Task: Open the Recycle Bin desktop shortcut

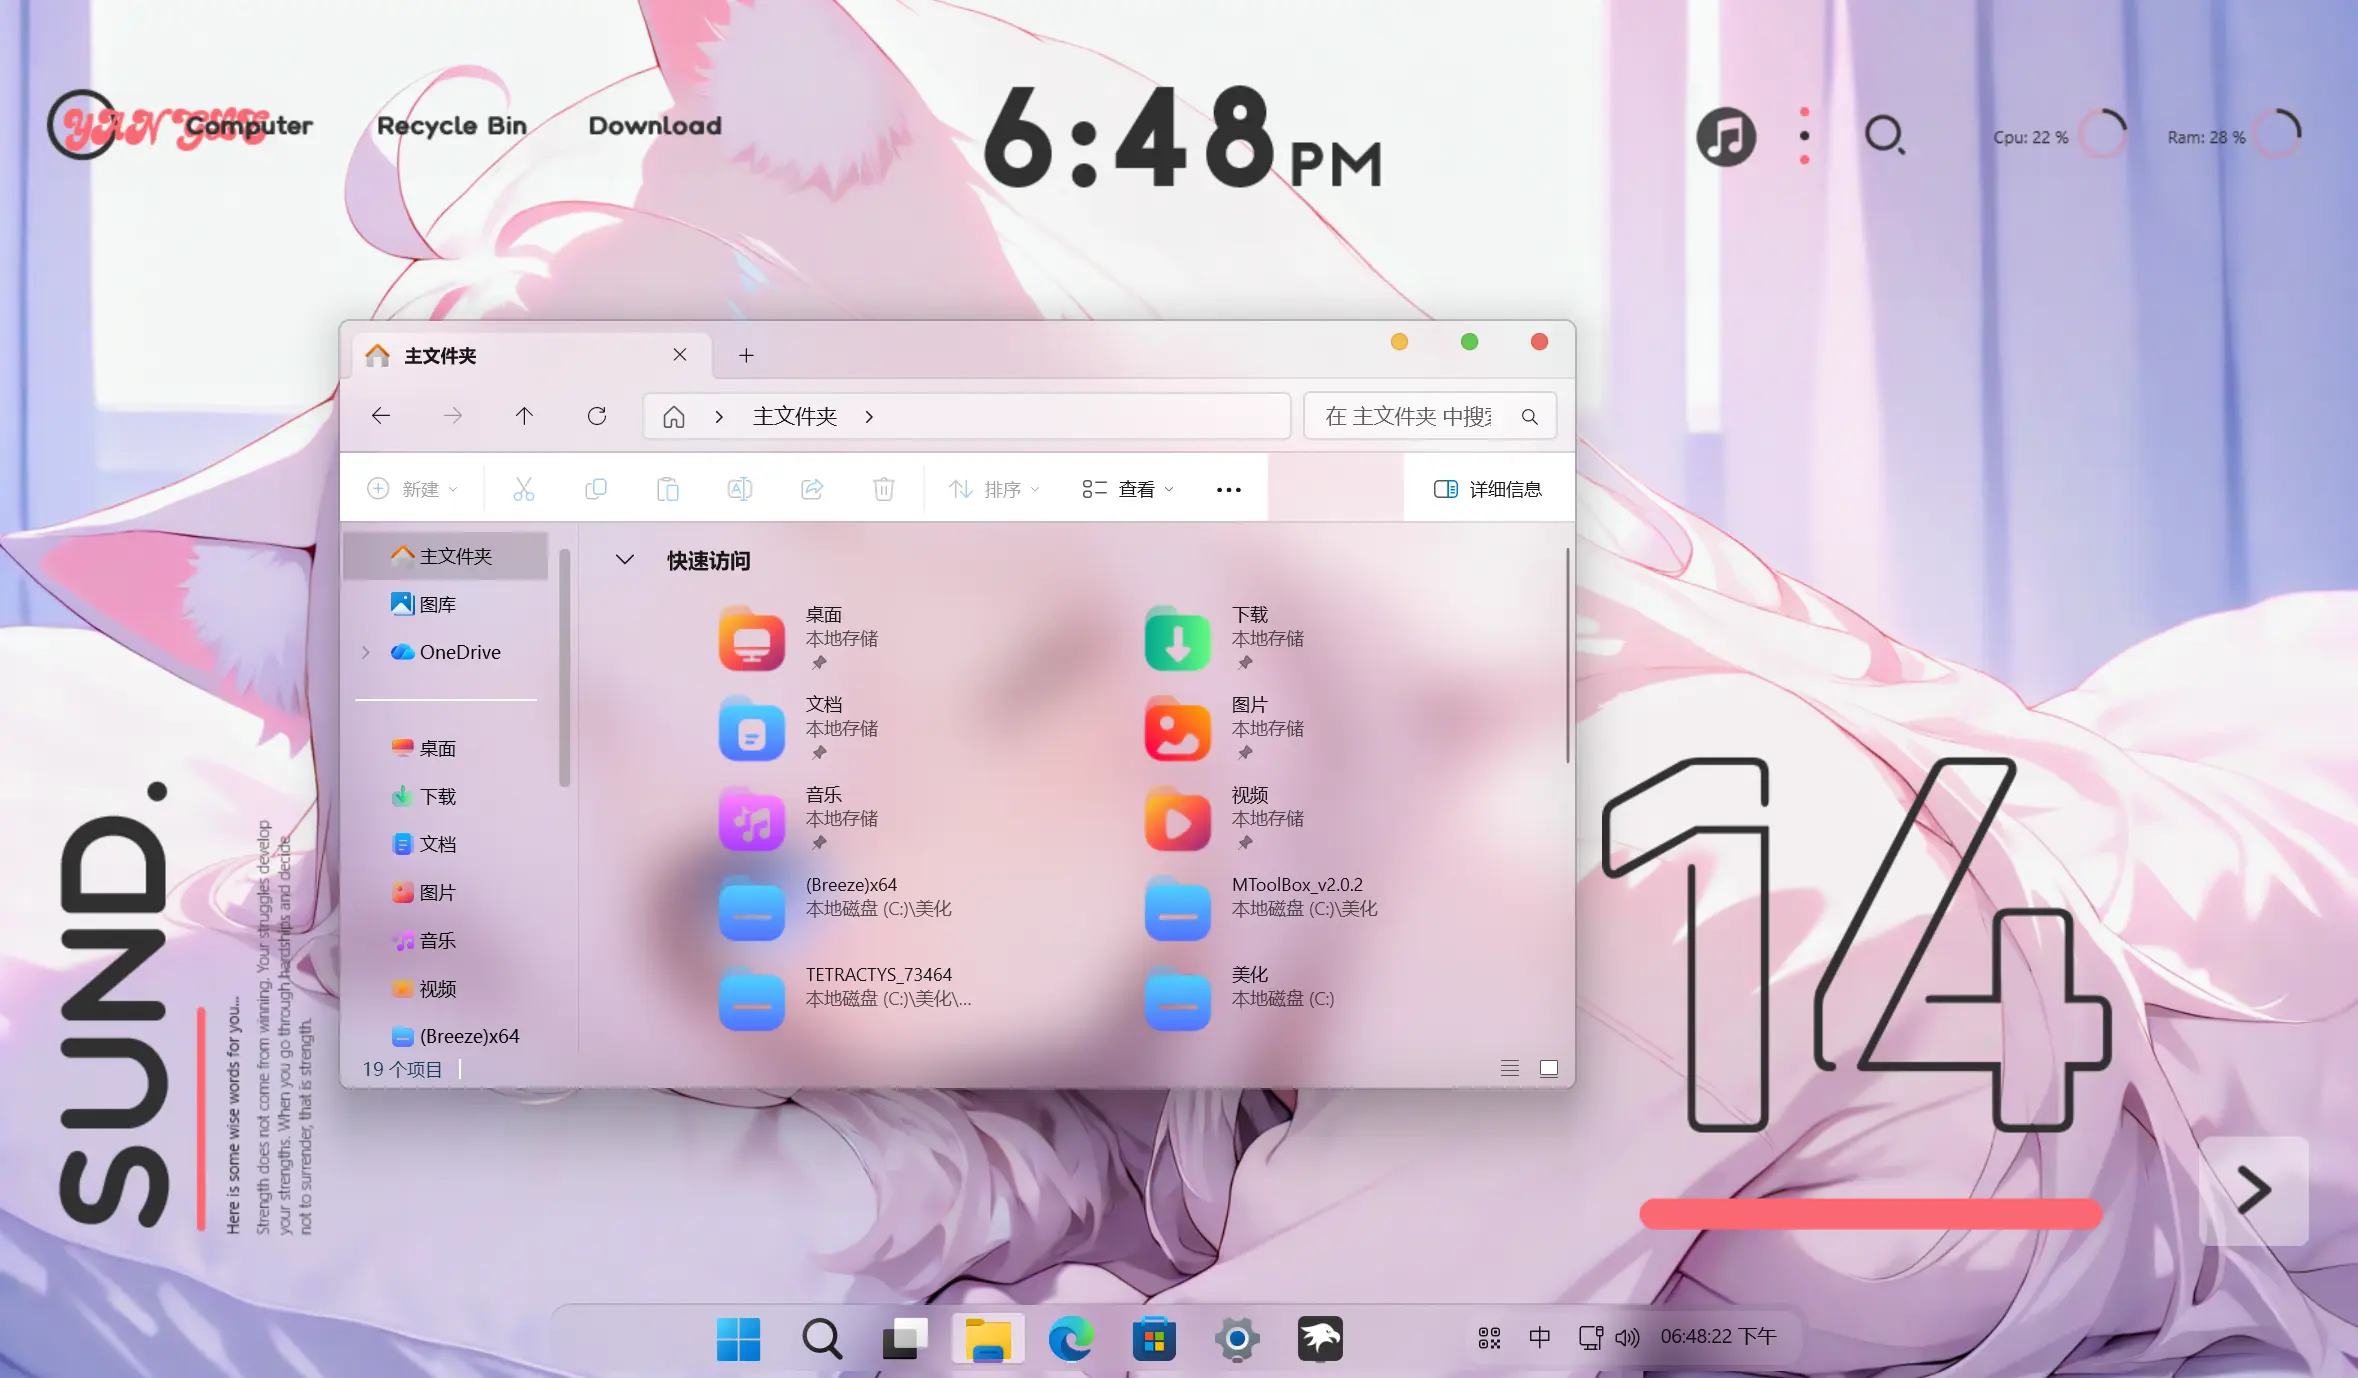Action: point(451,125)
